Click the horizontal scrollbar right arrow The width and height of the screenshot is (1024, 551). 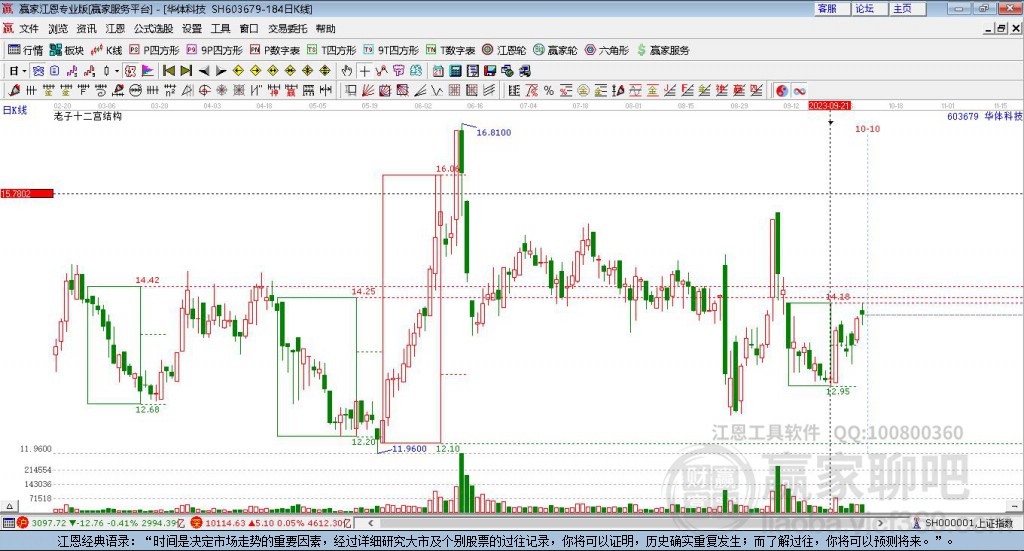(880, 523)
